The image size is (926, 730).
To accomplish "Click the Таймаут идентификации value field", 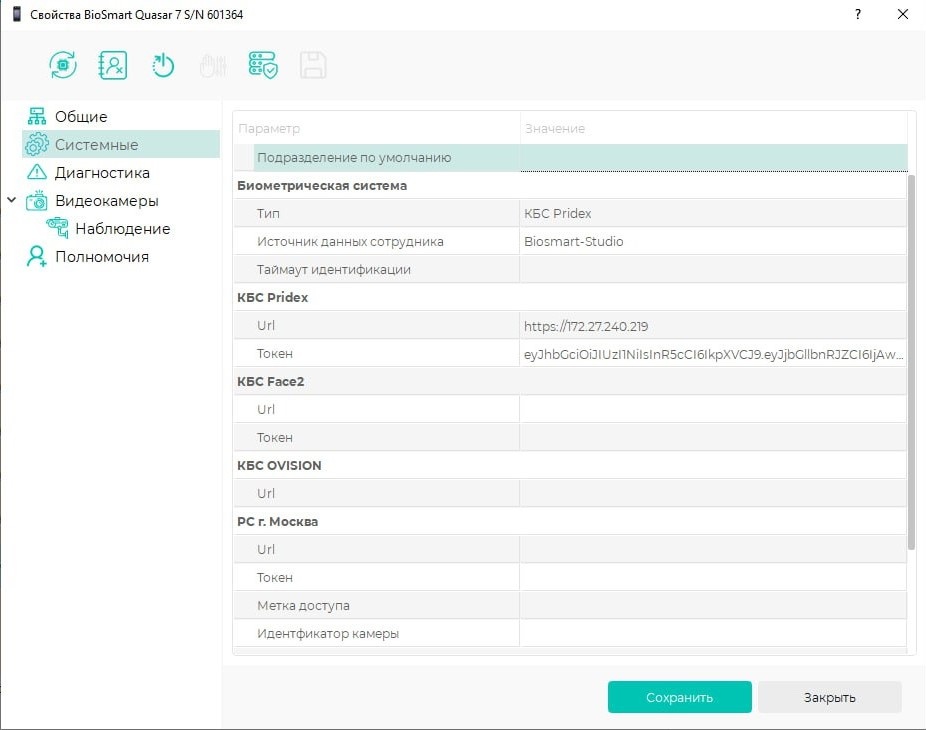I will point(713,269).
